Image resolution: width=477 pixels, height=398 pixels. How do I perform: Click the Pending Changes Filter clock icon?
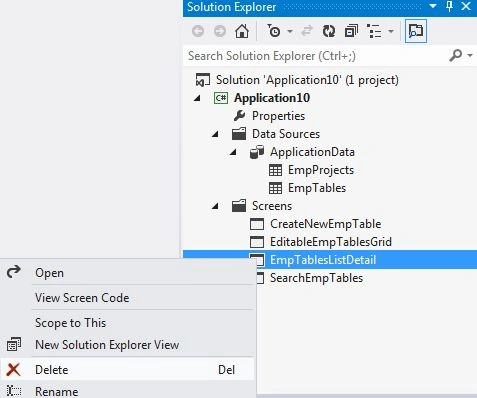pyautogui.click(x=273, y=31)
